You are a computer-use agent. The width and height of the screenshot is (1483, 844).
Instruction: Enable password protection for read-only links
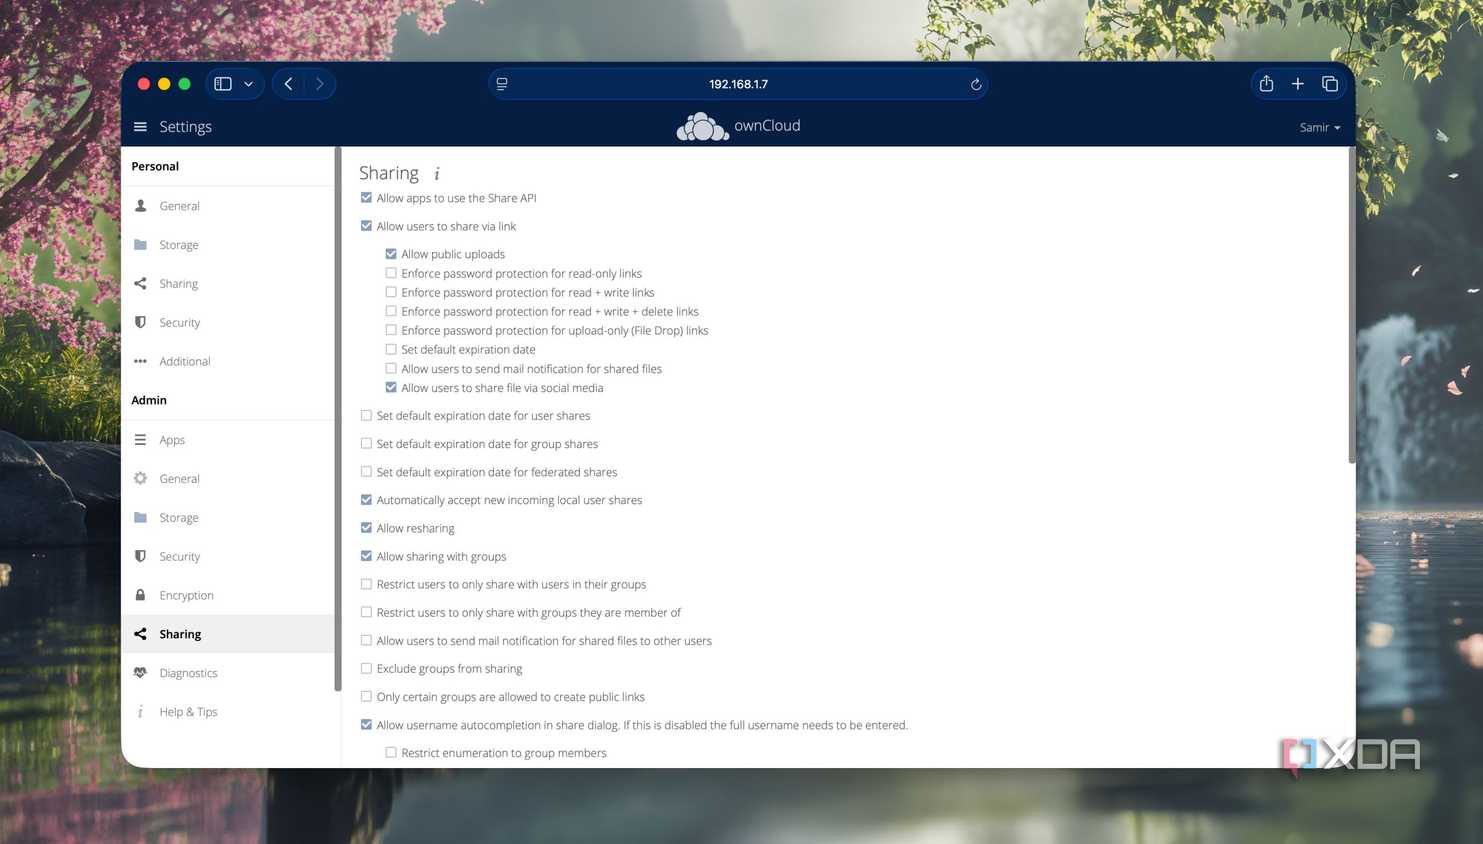point(391,273)
